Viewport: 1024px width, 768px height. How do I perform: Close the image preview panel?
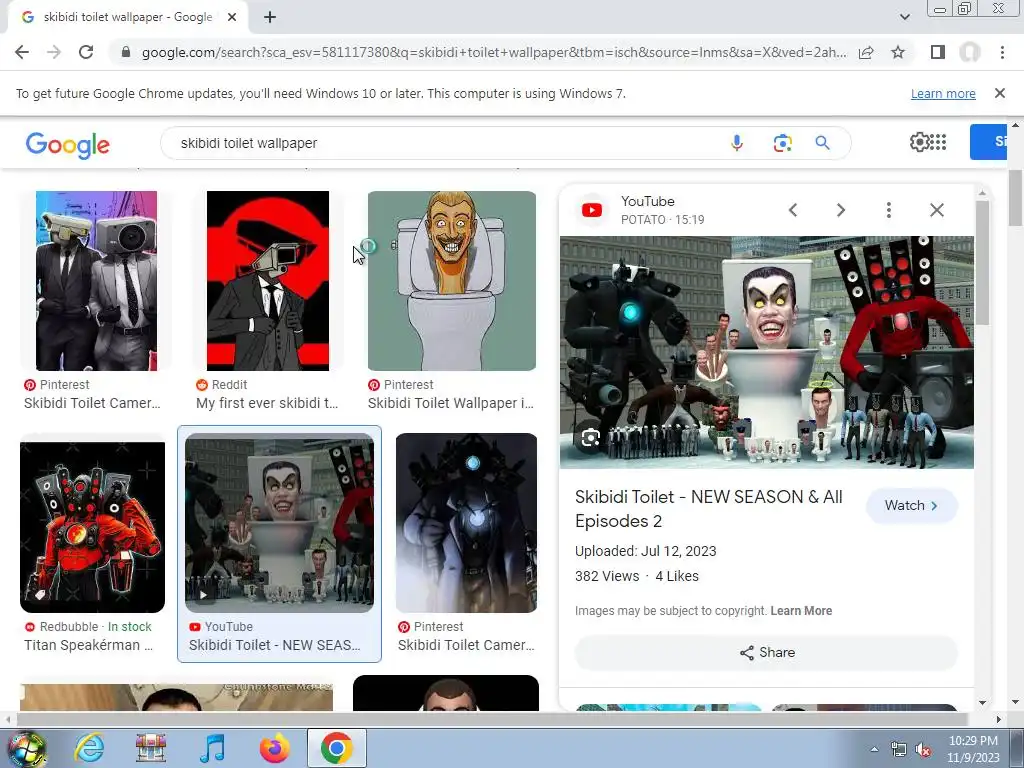pos(936,210)
